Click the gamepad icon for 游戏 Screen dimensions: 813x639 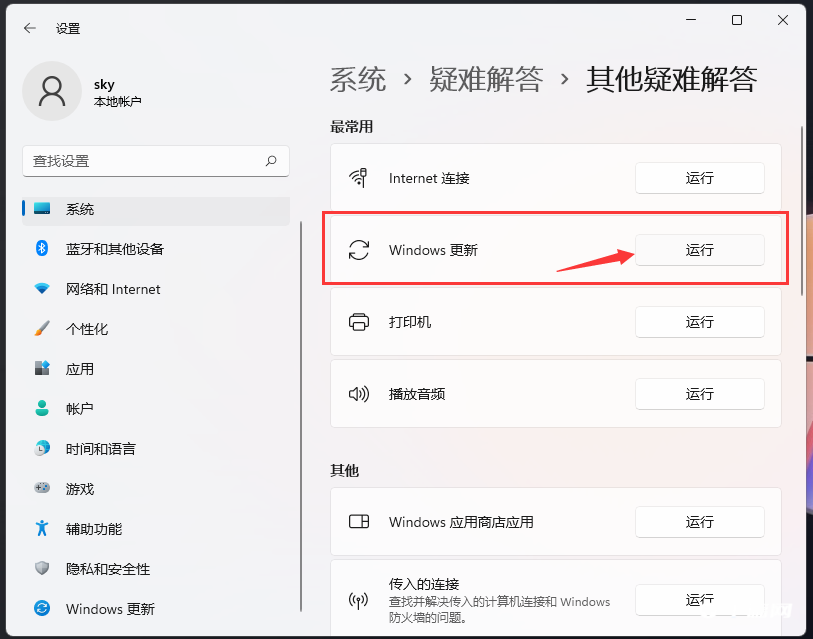[41, 489]
